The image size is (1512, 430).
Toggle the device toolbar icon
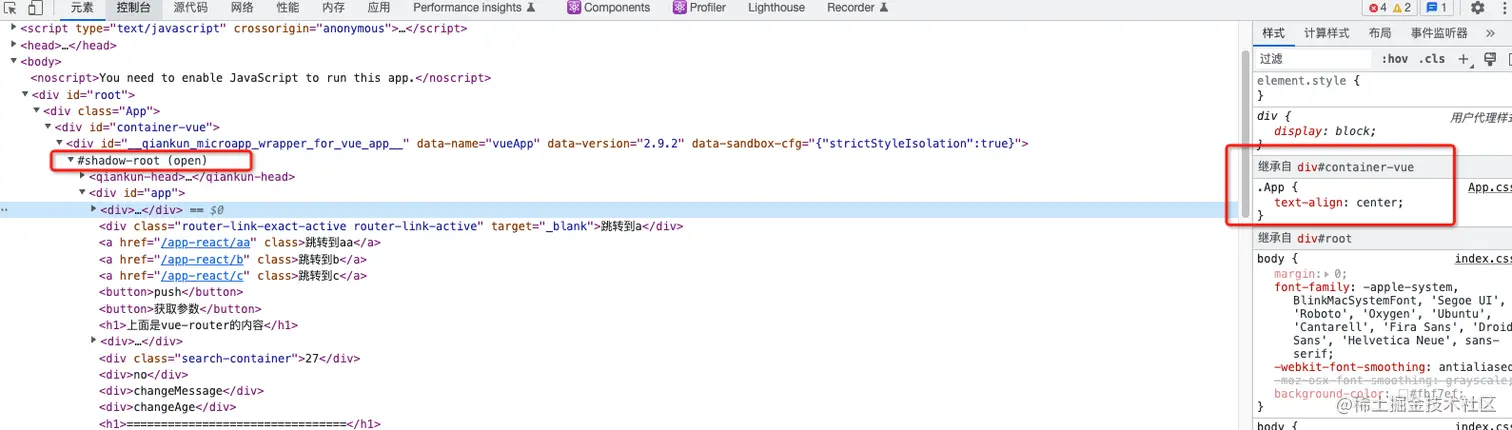36,8
